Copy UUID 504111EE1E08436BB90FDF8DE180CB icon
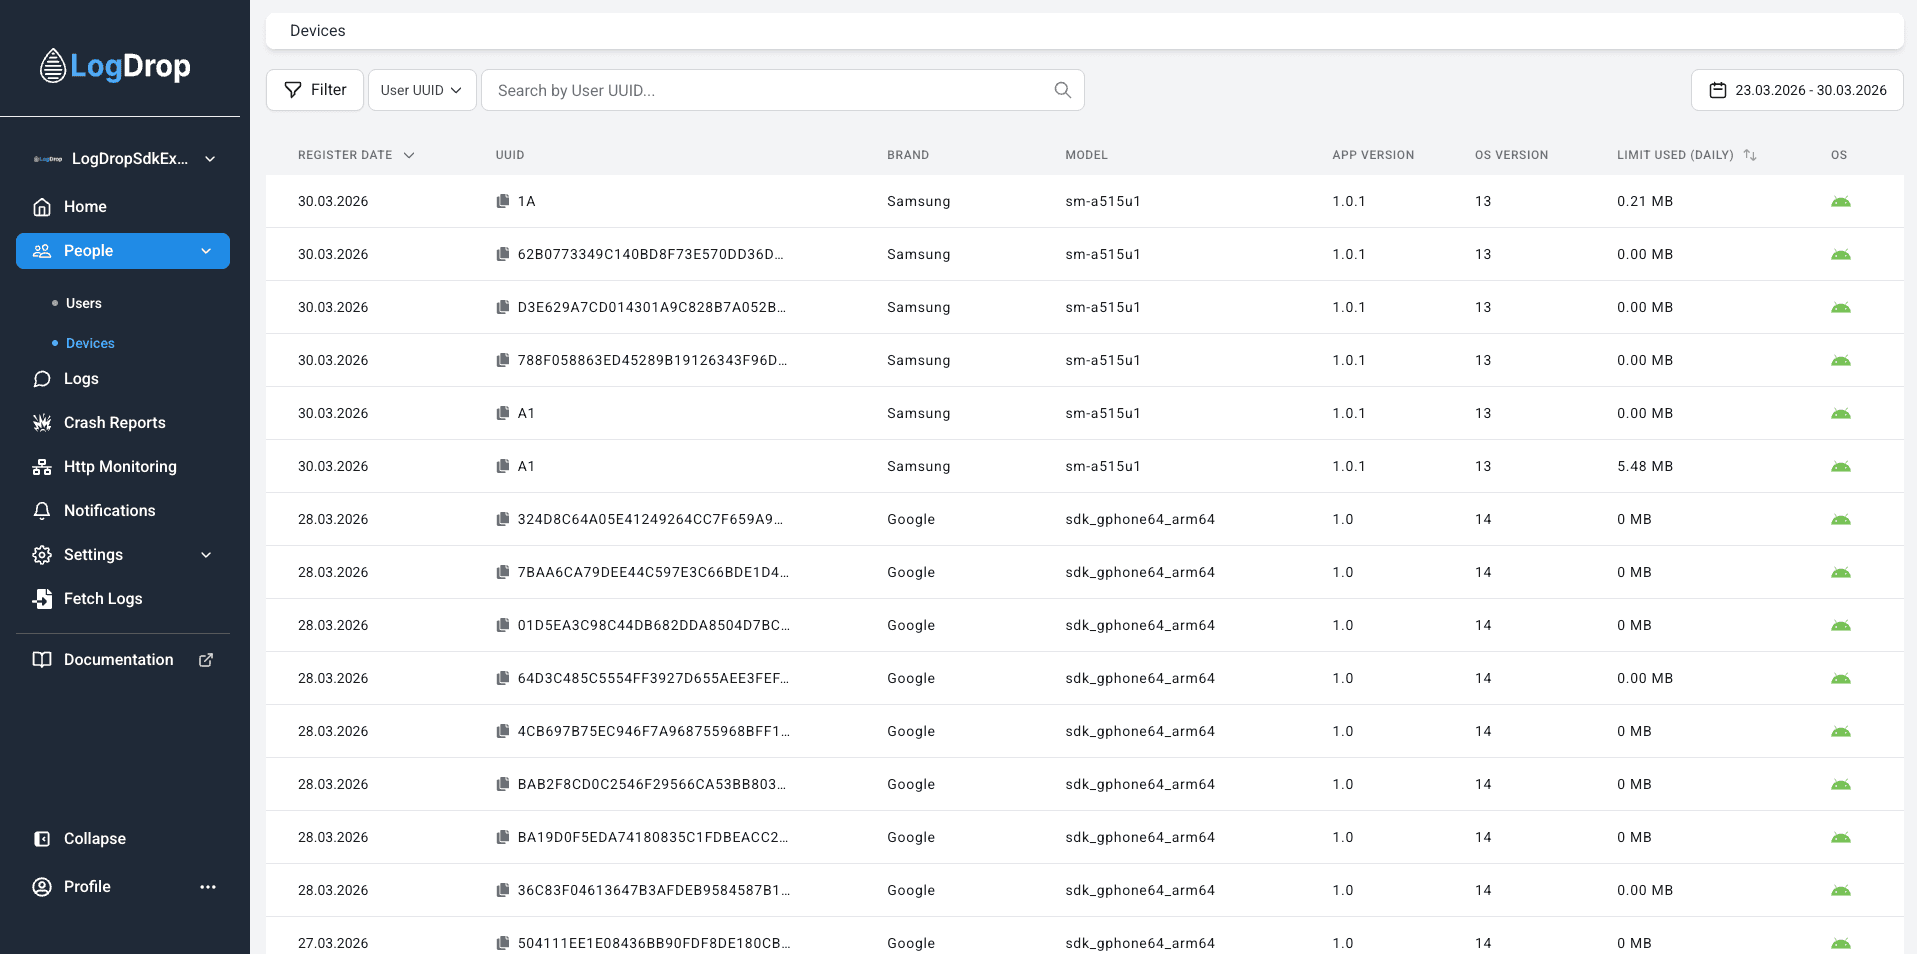This screenshot has height=954, width=1917. [503, 943]
